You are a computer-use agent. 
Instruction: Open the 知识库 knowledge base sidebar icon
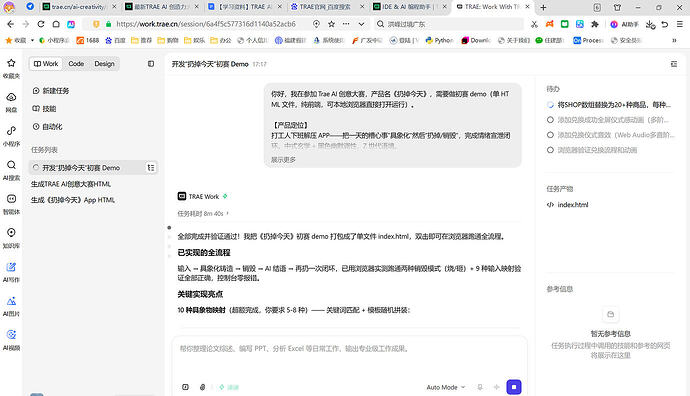pyautogui.click(x=11, y=237)
